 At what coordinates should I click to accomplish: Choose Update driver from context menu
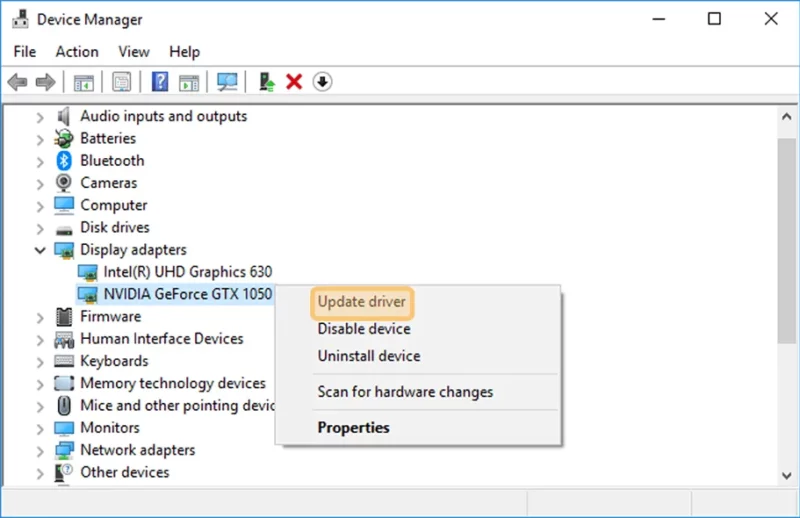[x=362, y=302]
